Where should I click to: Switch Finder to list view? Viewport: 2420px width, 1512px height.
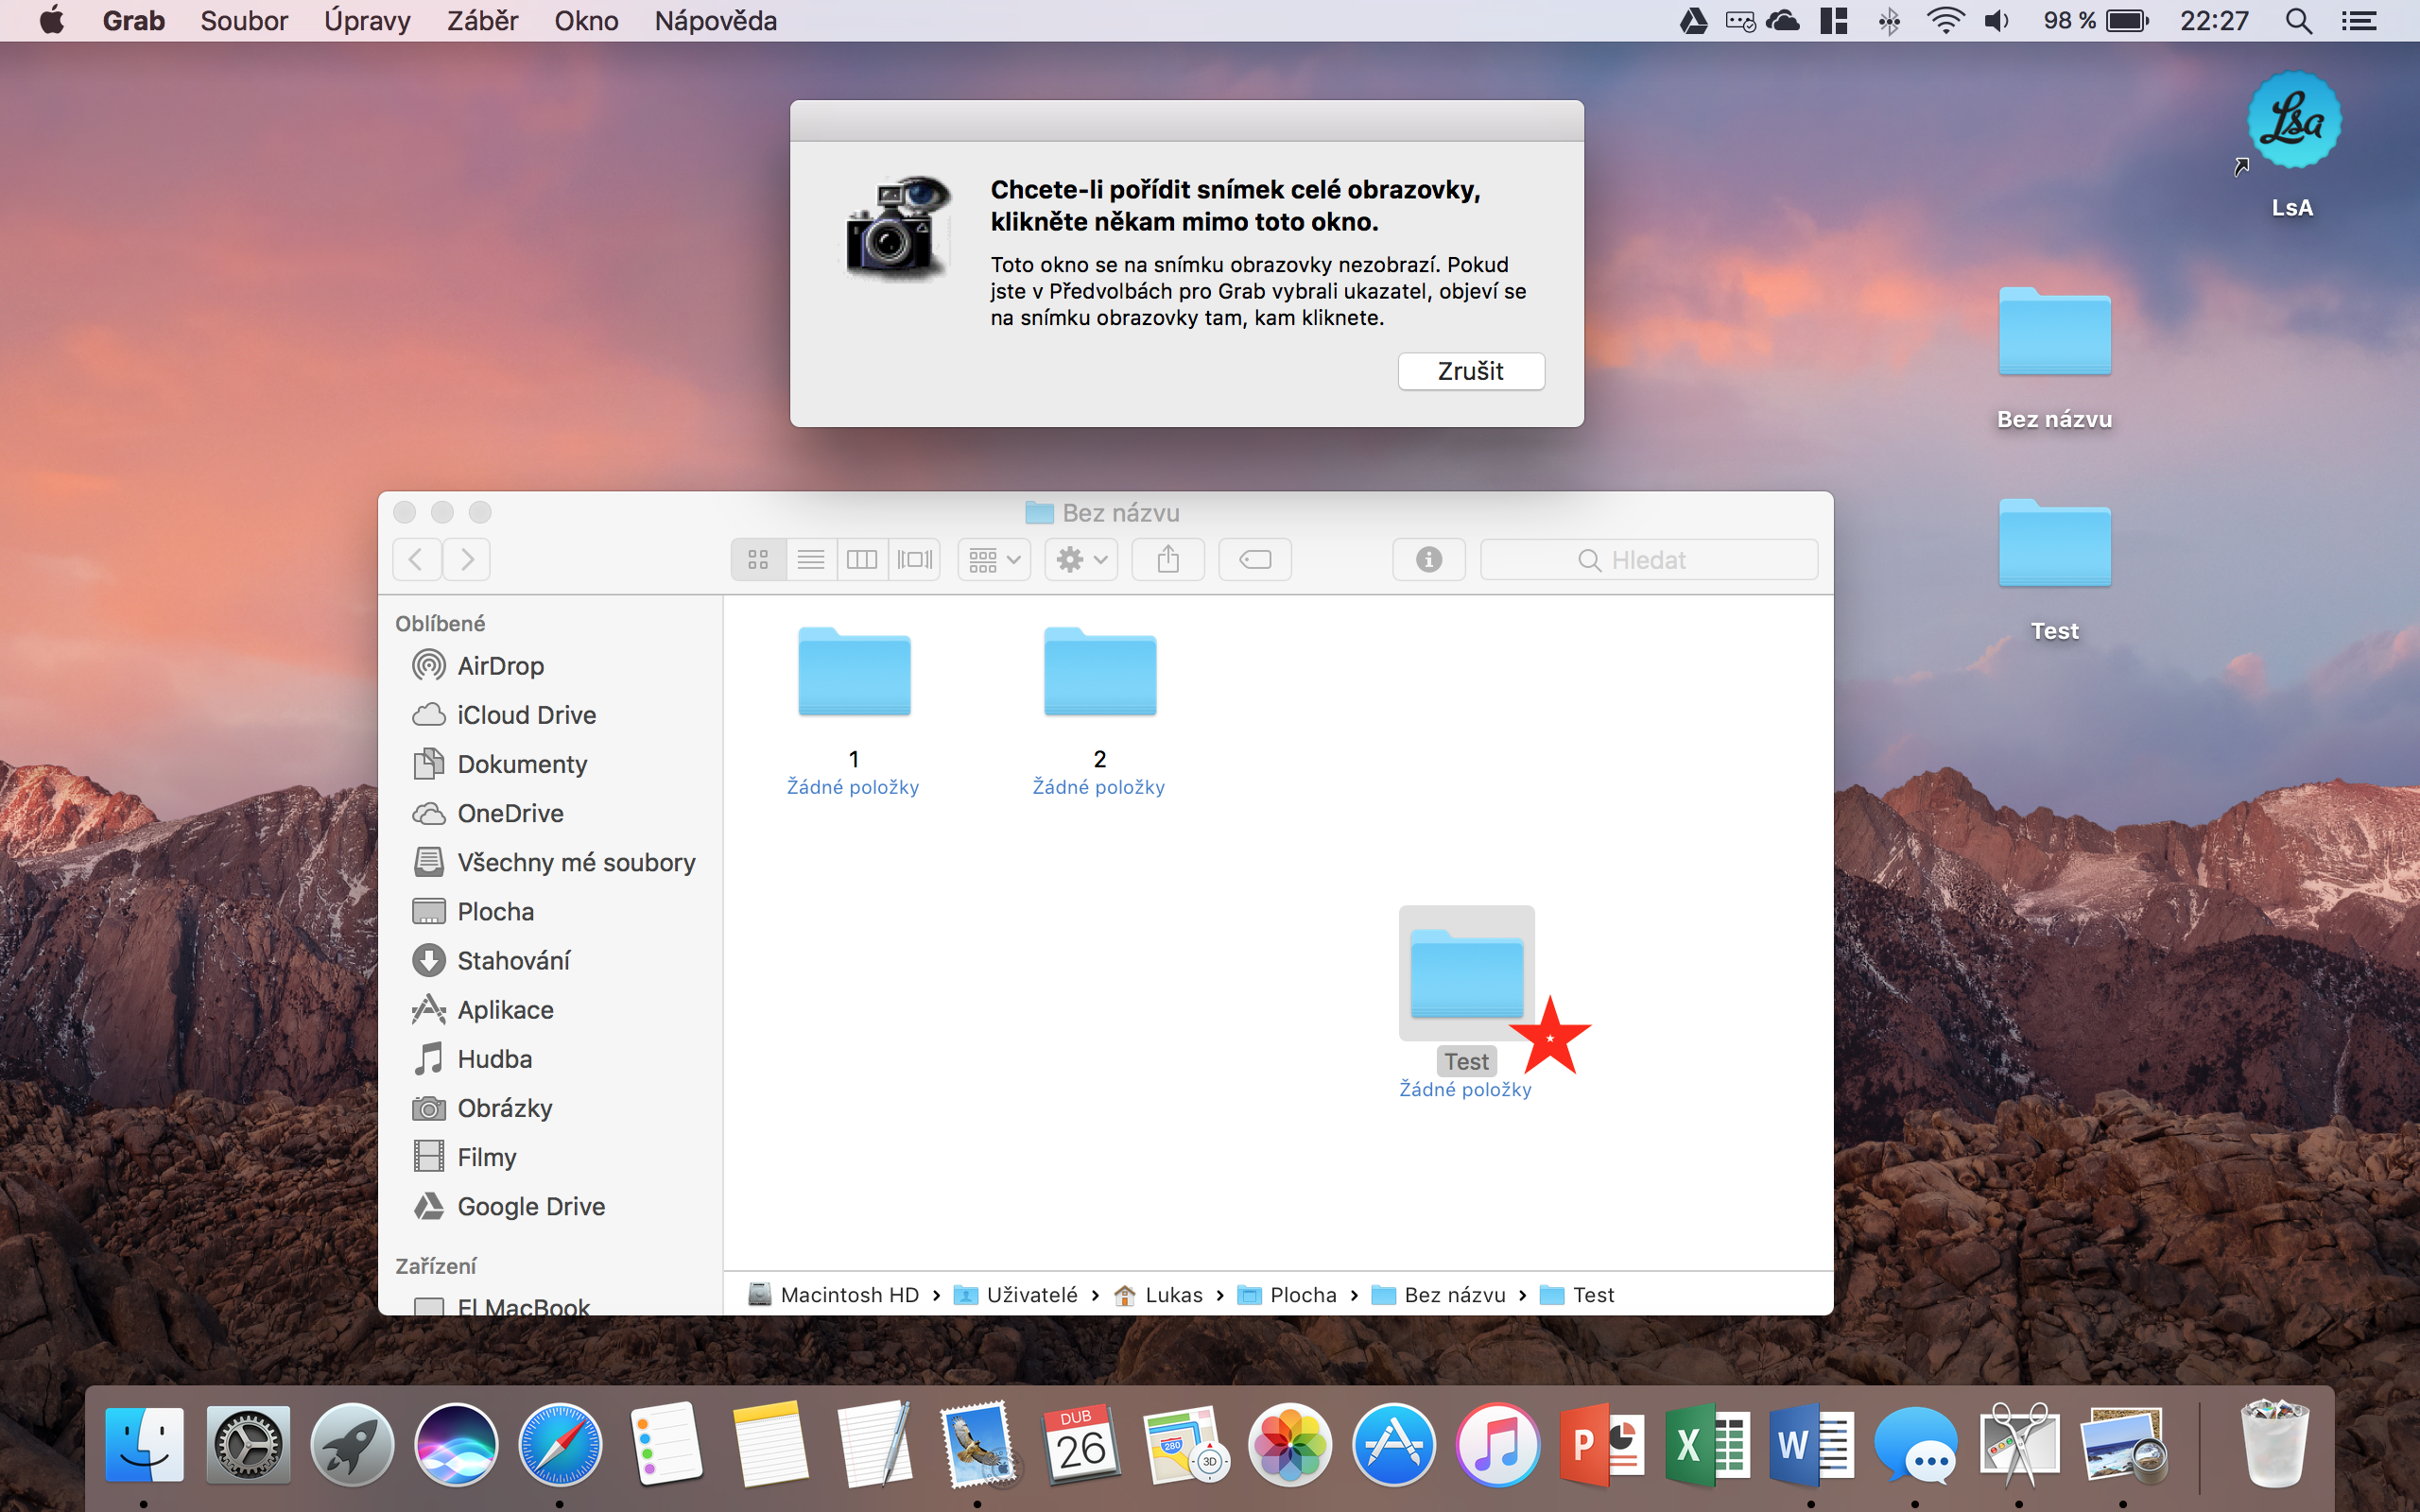tap(811, 559)
